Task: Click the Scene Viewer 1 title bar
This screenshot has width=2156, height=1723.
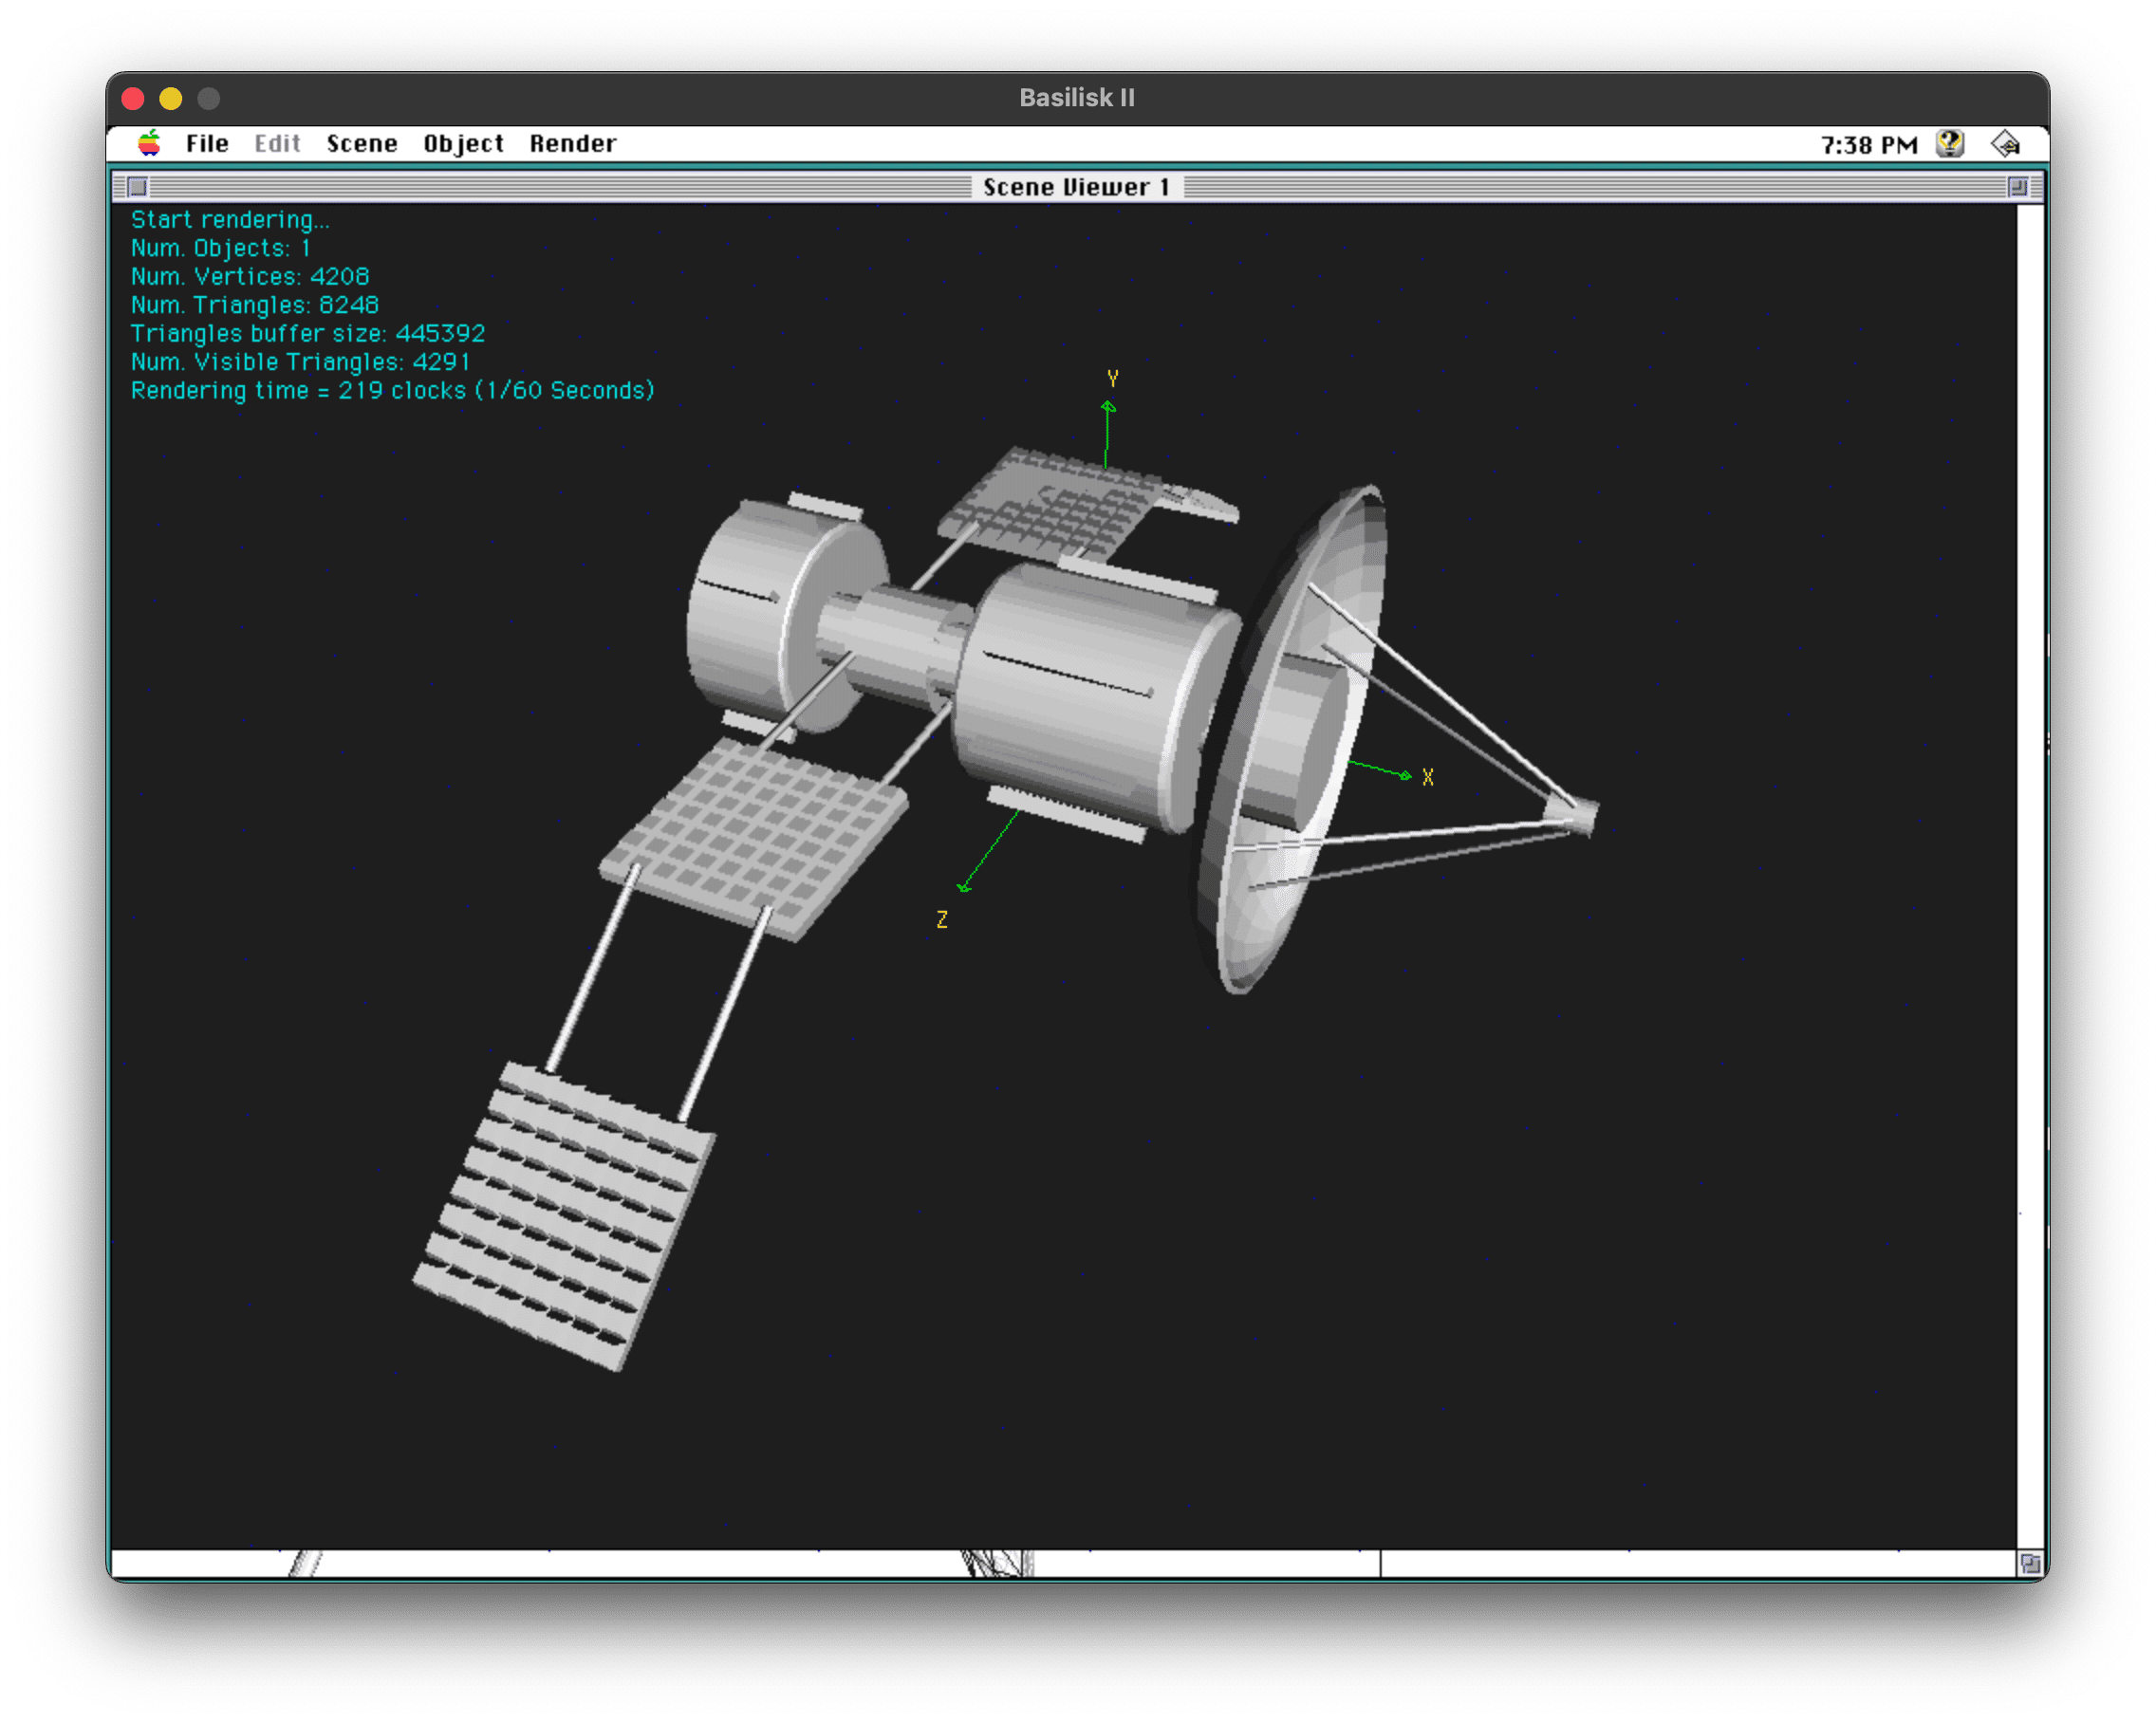Action: (x=1077, y=187)
